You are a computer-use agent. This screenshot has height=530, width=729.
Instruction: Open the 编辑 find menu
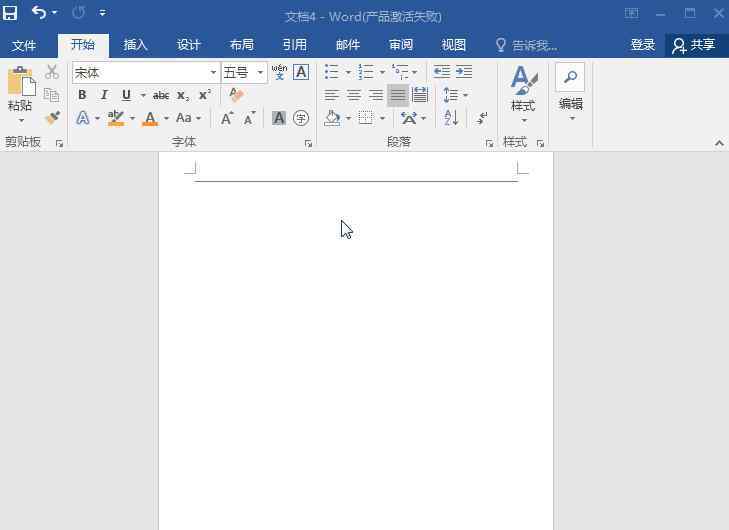(x=570, y=93)
